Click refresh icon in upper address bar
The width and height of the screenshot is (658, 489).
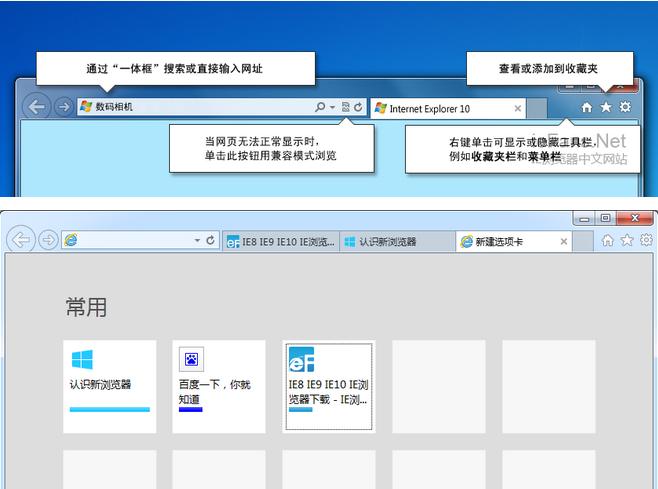point(358,107)
